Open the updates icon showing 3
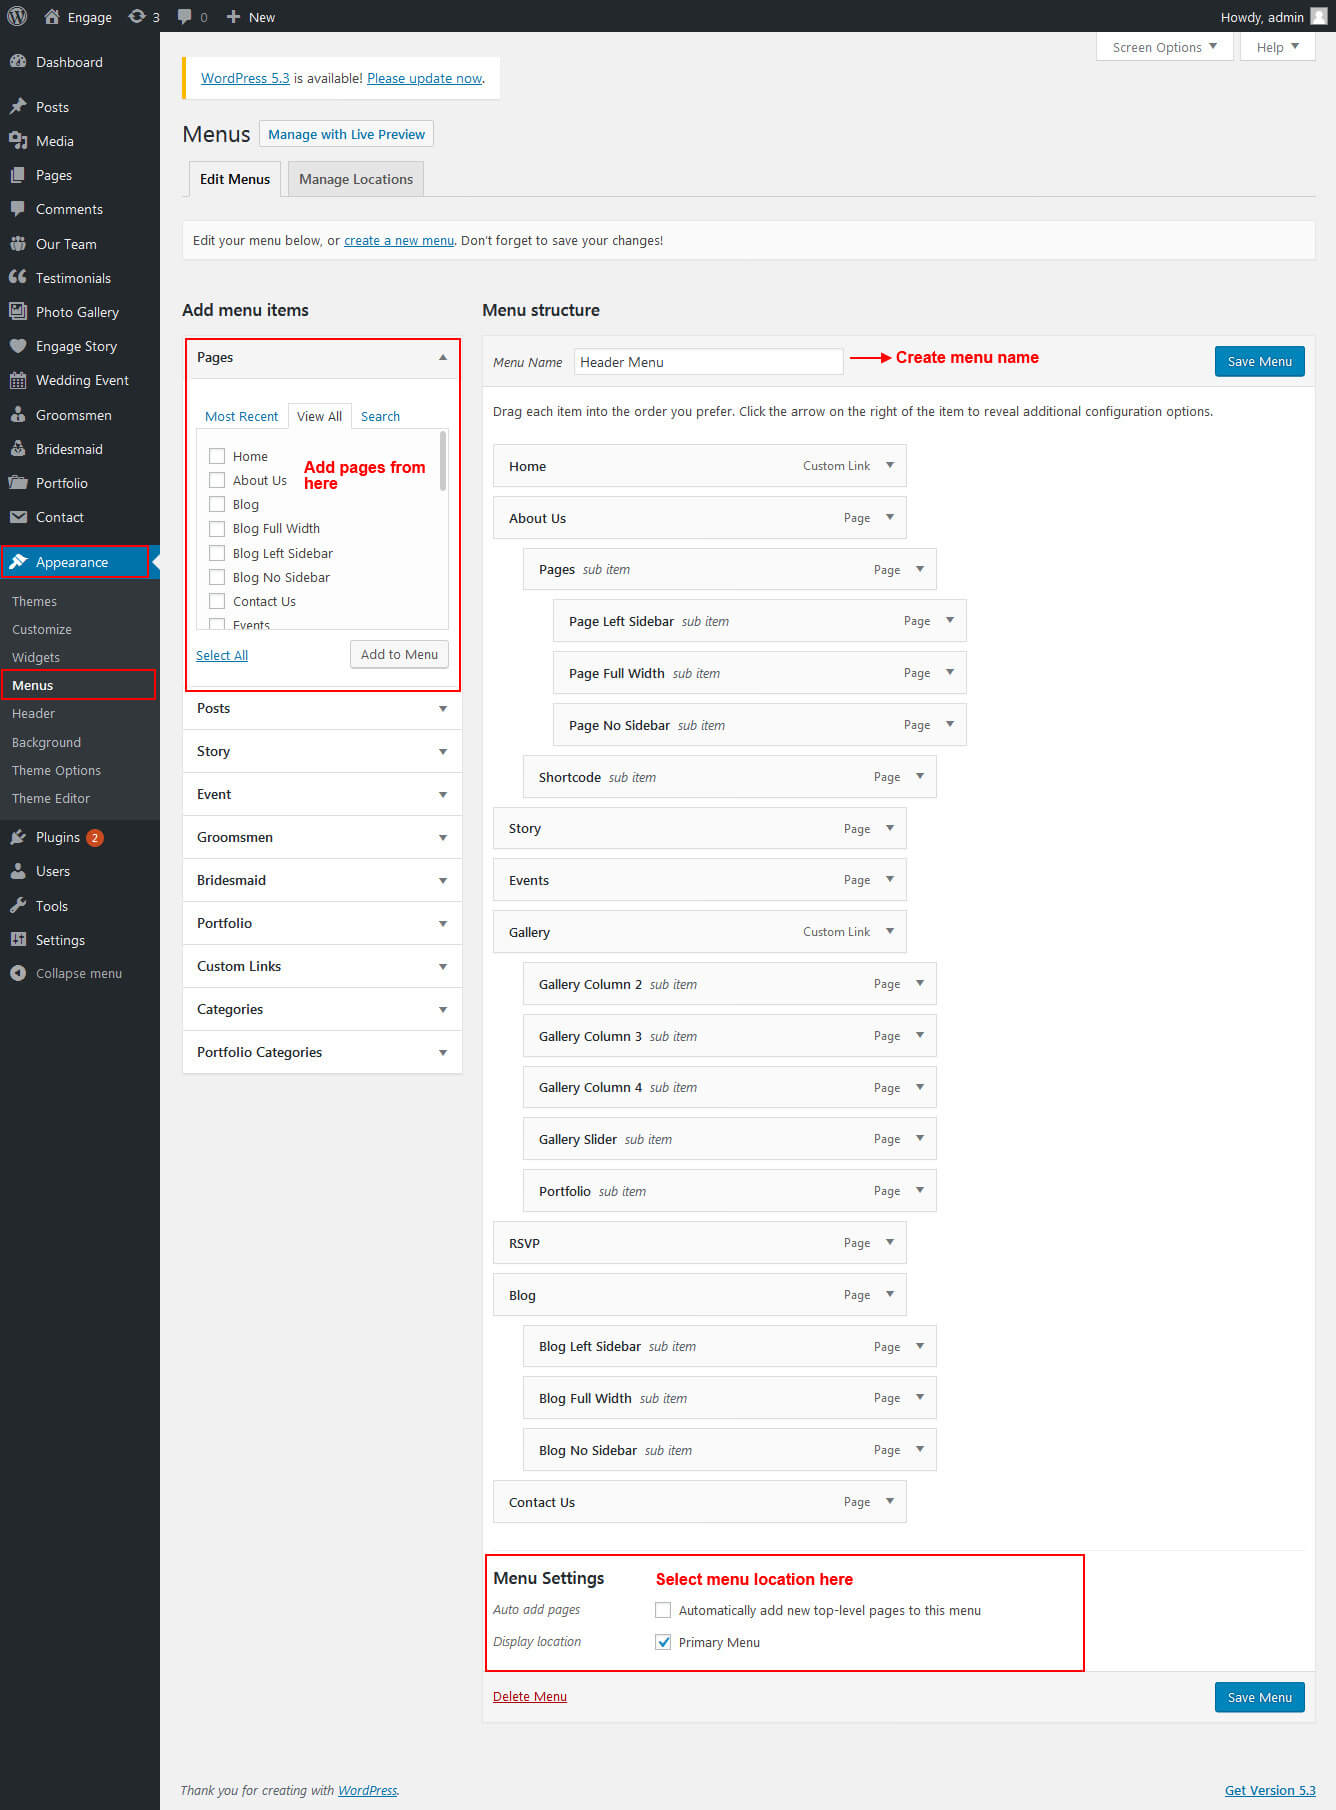The height and width of the screenshot is (1810, 1336). [x=137, y=16]
